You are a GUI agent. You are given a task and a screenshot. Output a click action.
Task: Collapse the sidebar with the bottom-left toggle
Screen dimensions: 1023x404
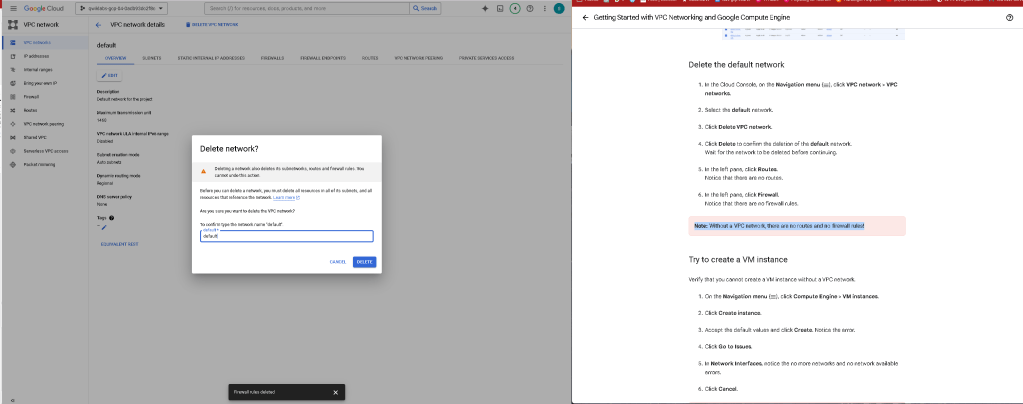13,399
